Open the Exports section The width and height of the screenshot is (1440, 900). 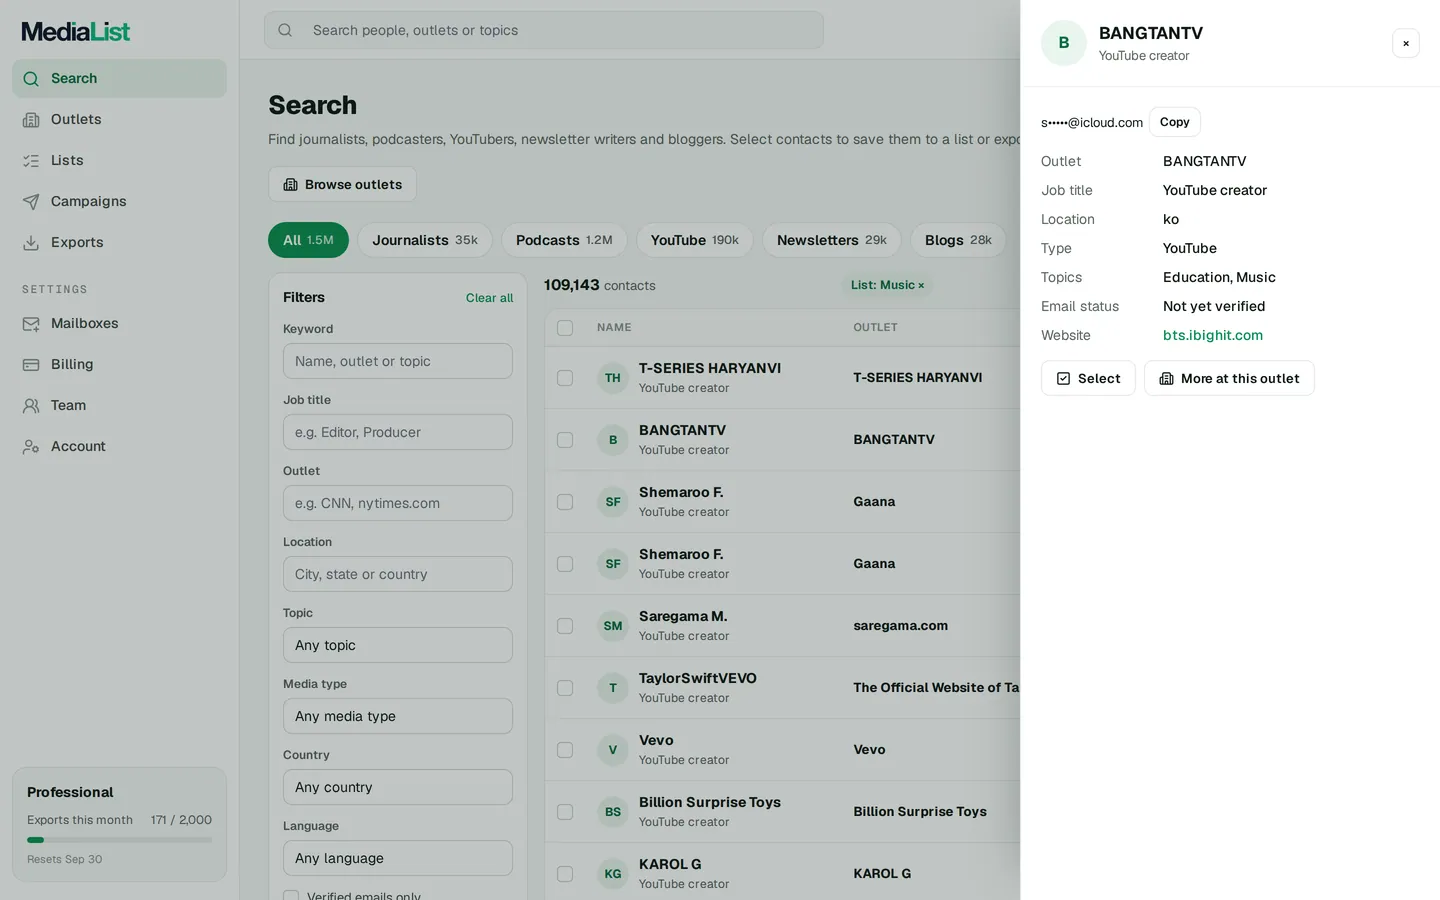(x=119, y=242)
